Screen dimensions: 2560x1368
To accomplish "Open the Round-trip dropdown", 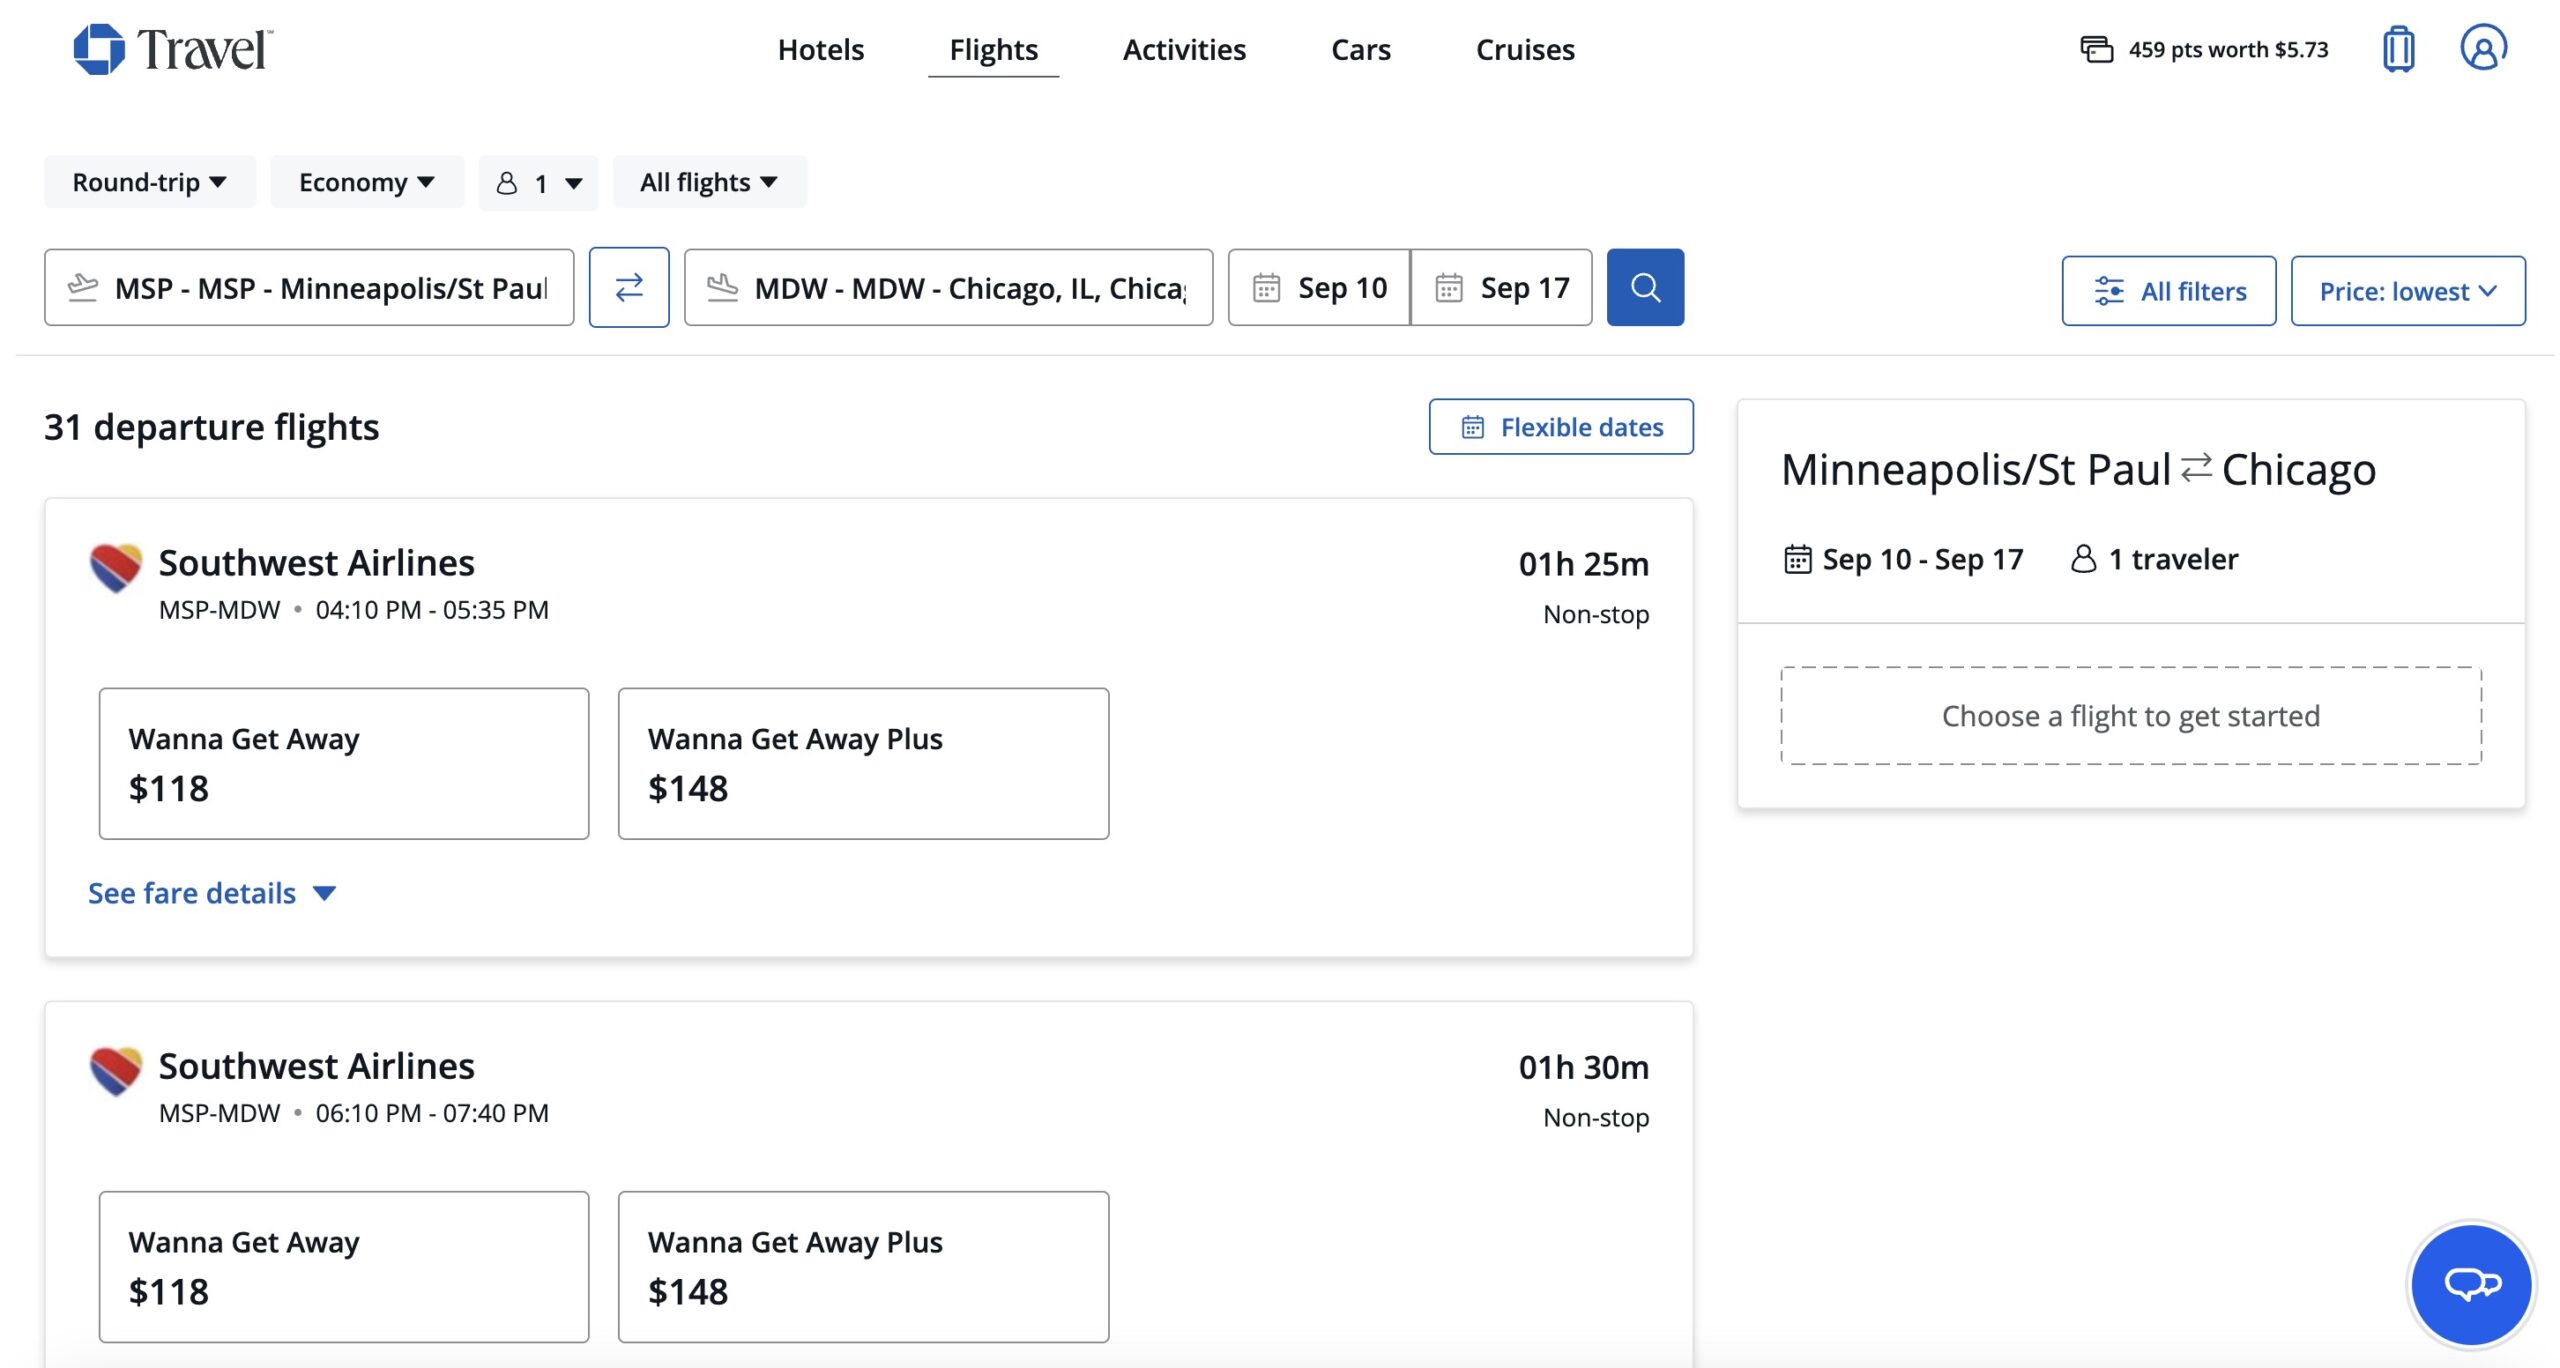I will 150,182.
